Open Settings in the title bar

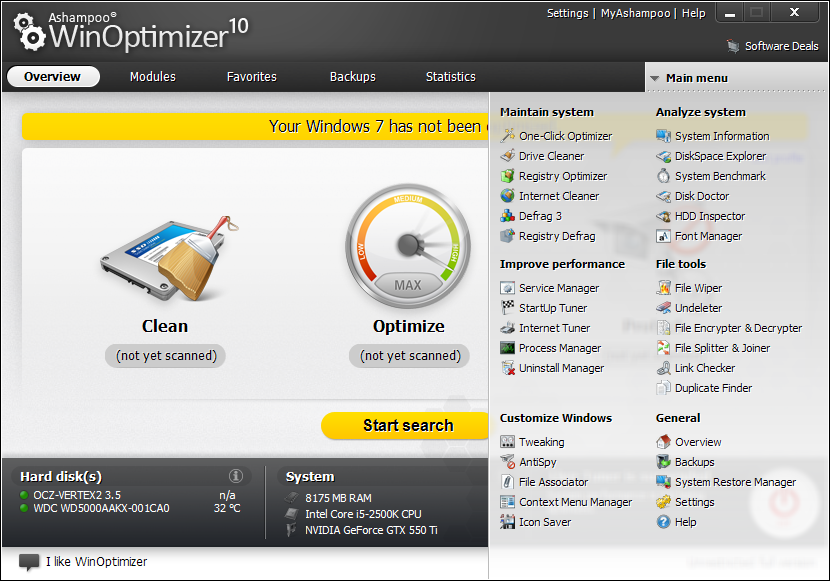pyautogui.click(x=567, y=13)
